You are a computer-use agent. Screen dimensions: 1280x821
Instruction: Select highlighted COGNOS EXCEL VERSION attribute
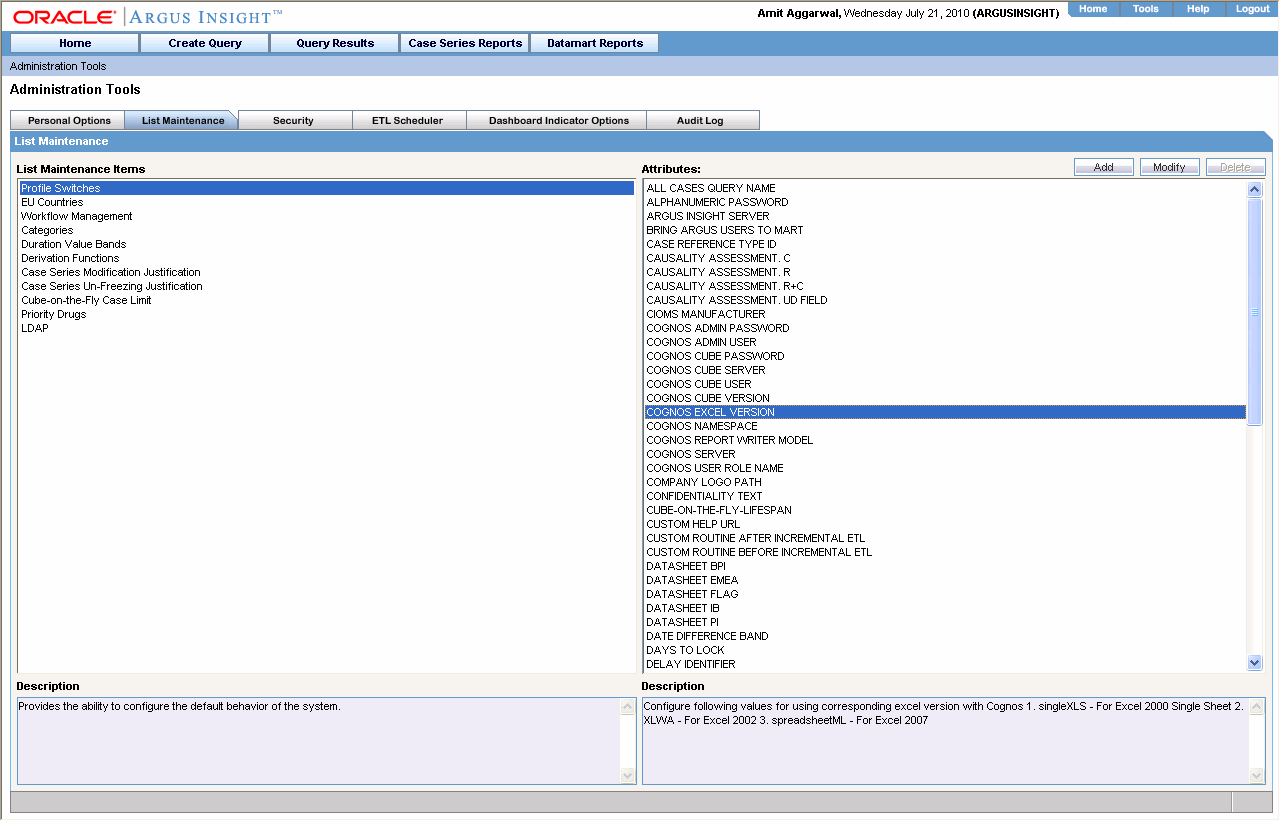click(945, 412)
